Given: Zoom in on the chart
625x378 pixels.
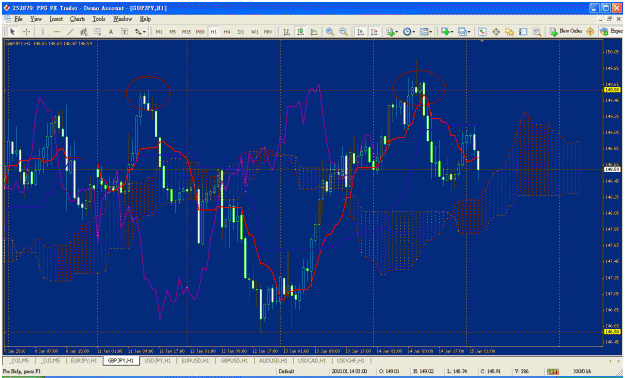Looking at the screenshot, I should click(330, 32).
